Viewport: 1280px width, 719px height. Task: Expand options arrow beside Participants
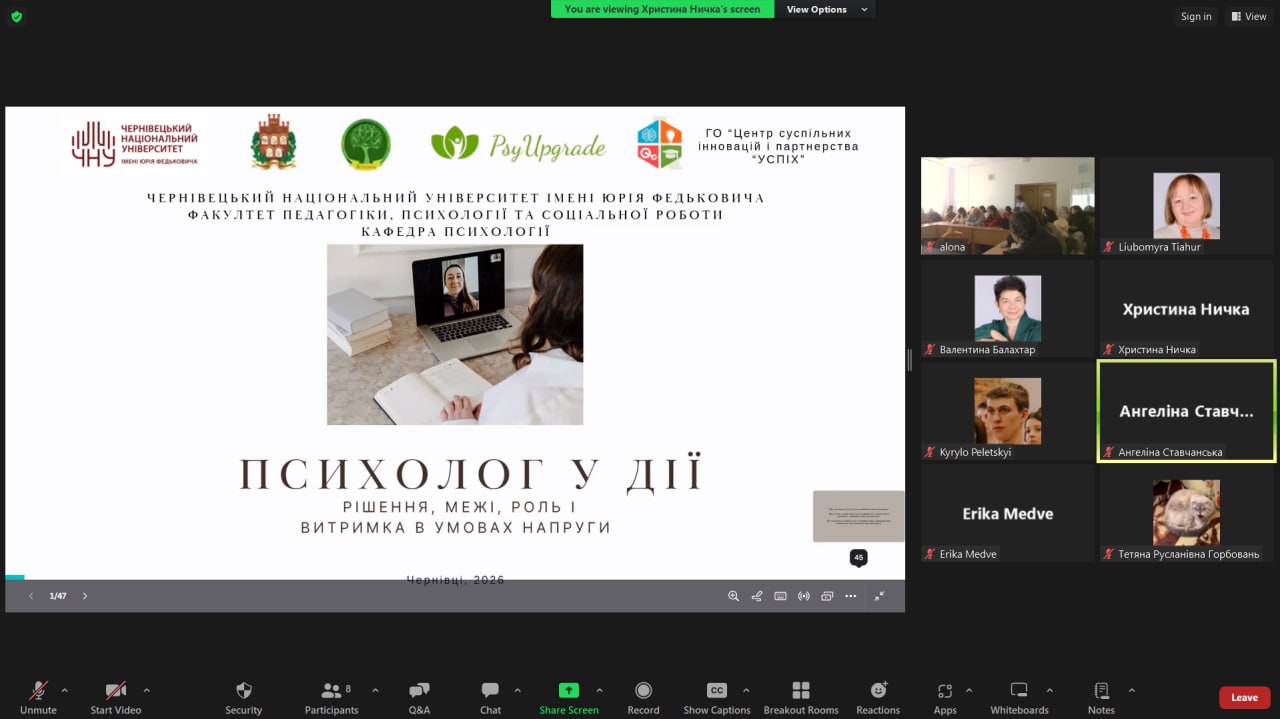coord(375,690)
